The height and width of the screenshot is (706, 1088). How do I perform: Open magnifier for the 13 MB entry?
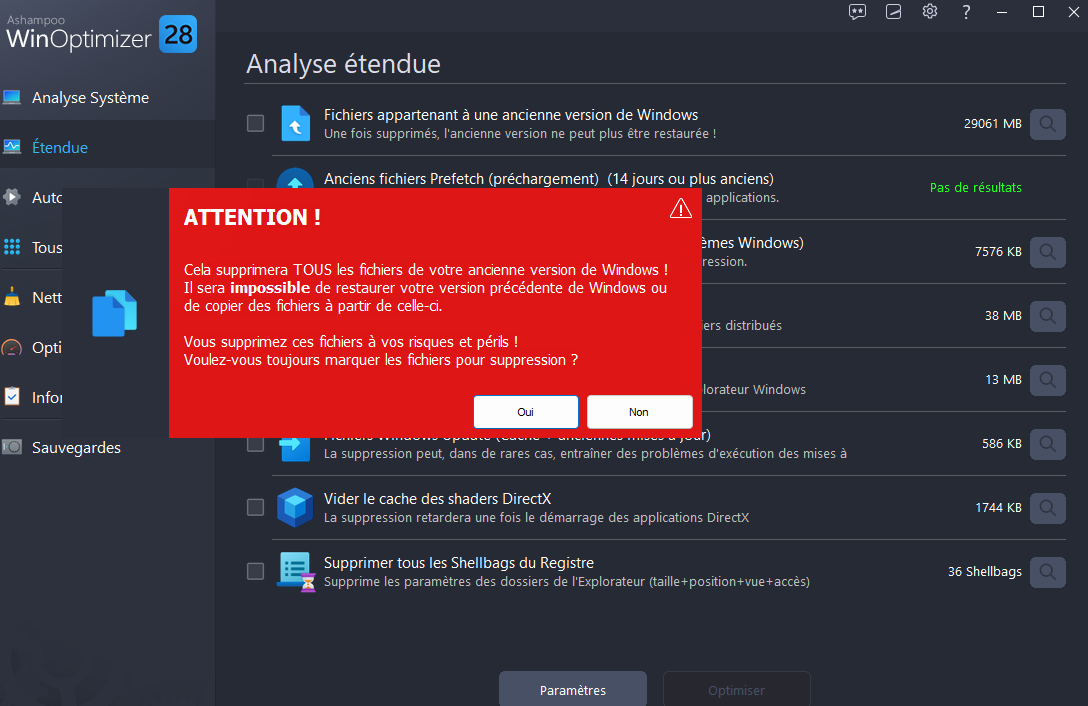tap(1048, 380)
